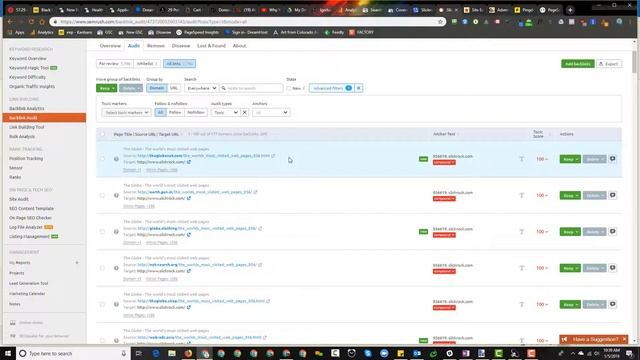This screenshot has width=640, height=360.
Task: Switch to the About tab
Action: coord(240,46)
